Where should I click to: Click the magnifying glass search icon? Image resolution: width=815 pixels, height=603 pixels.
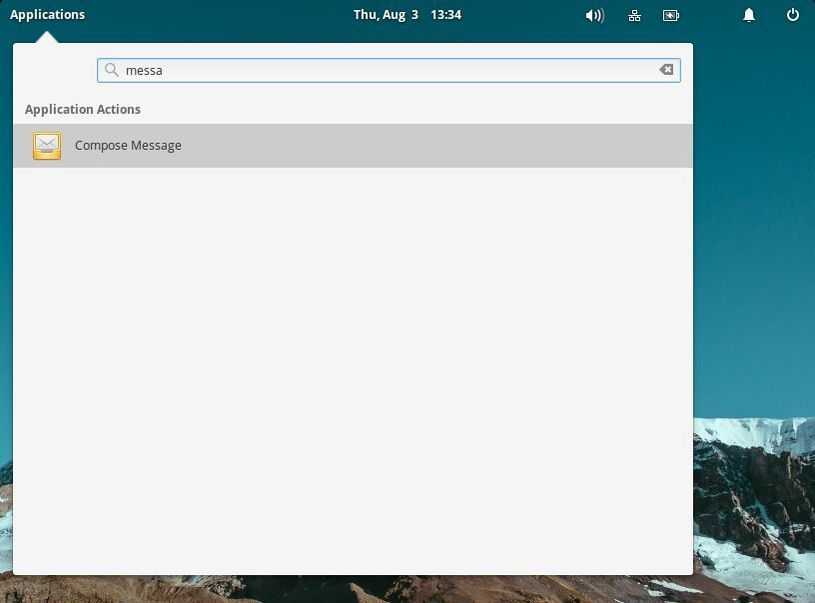112,70
